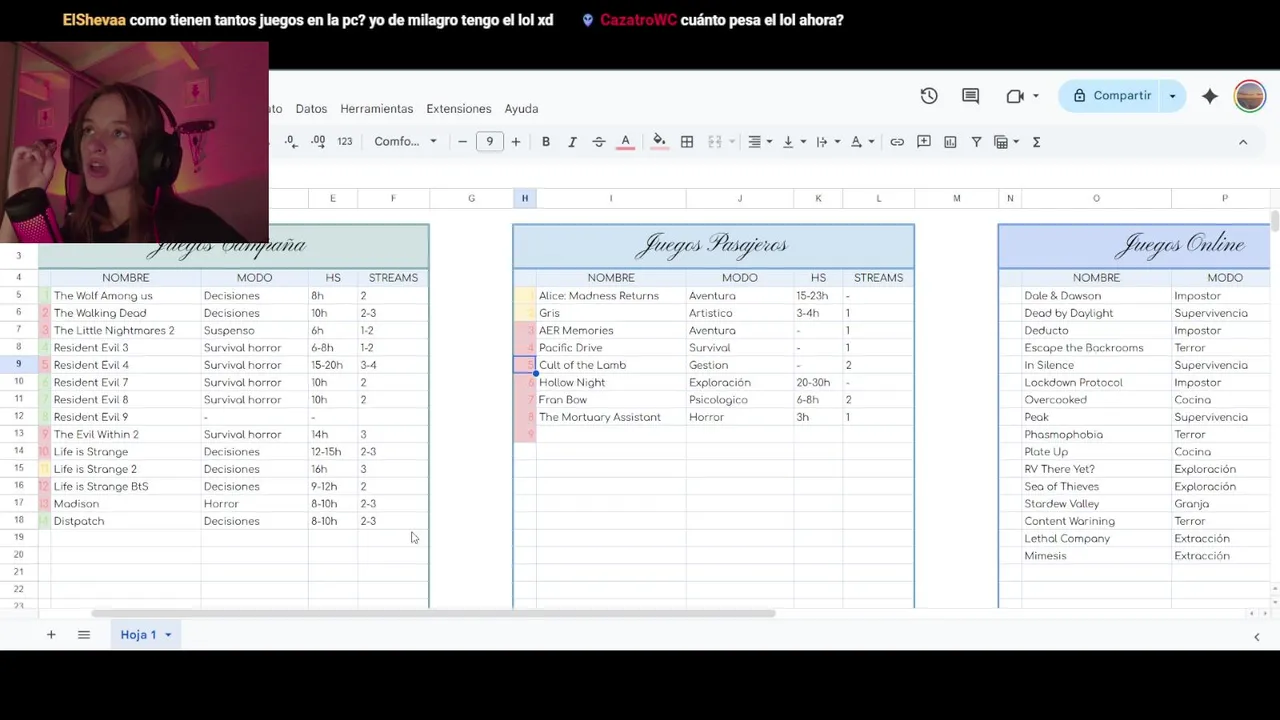Image resolution: width=1280 pixels, height=720 pixels.
Task: Select cell Resident Evil 4
Action: pos(125,365)
